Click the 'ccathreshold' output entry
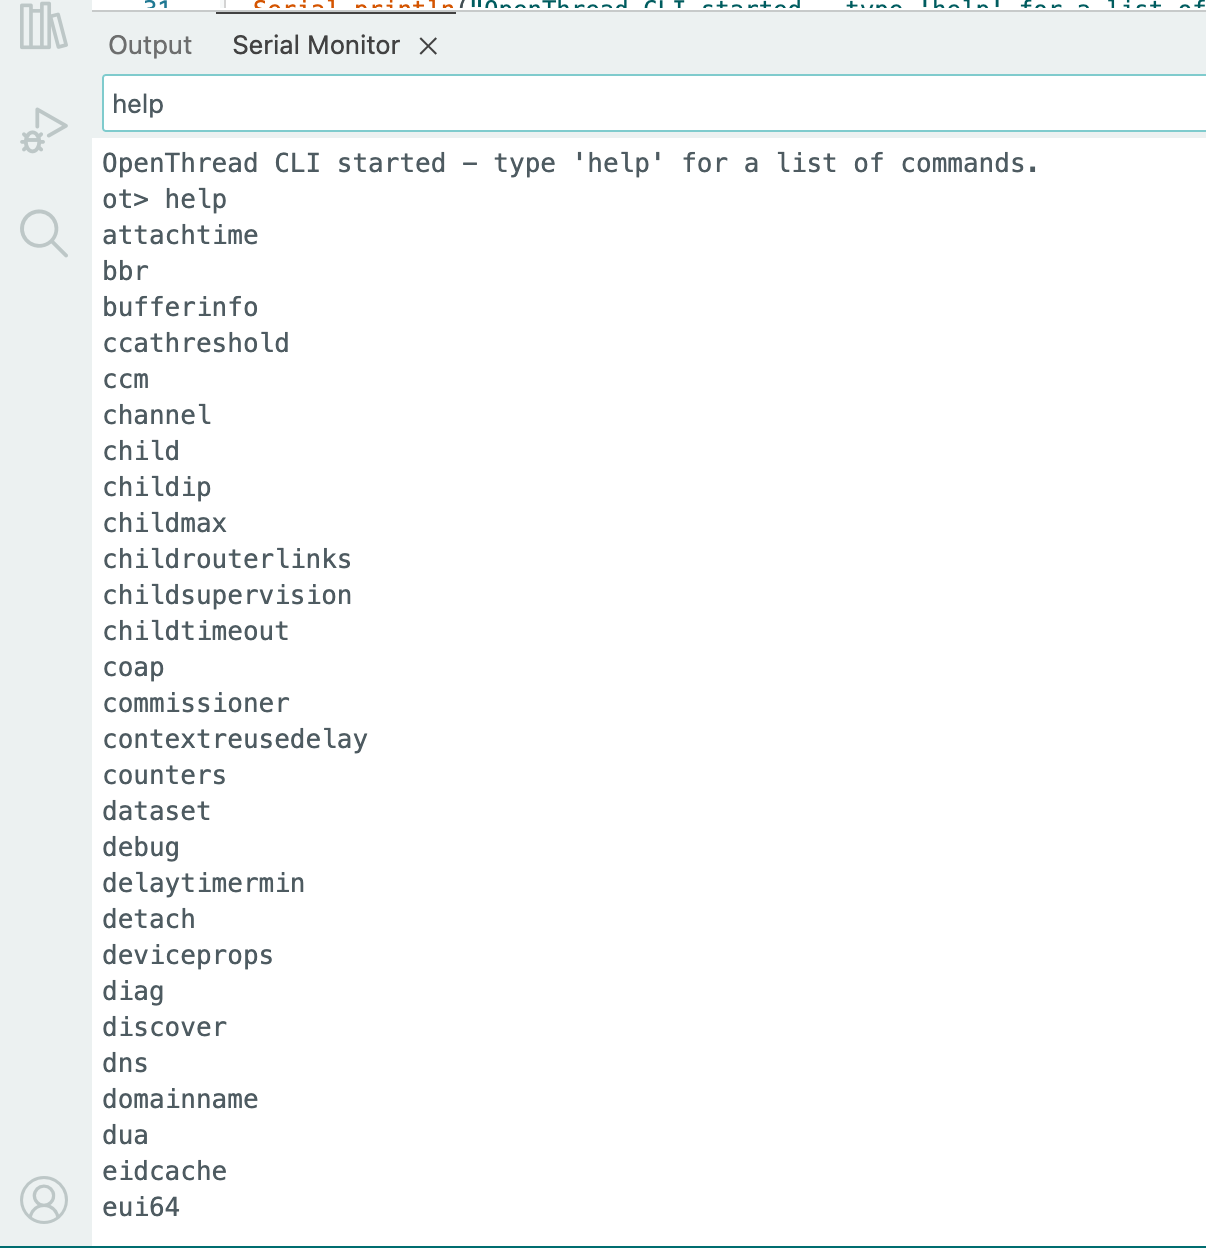1206x1248 pixels. tap(196, 343)
